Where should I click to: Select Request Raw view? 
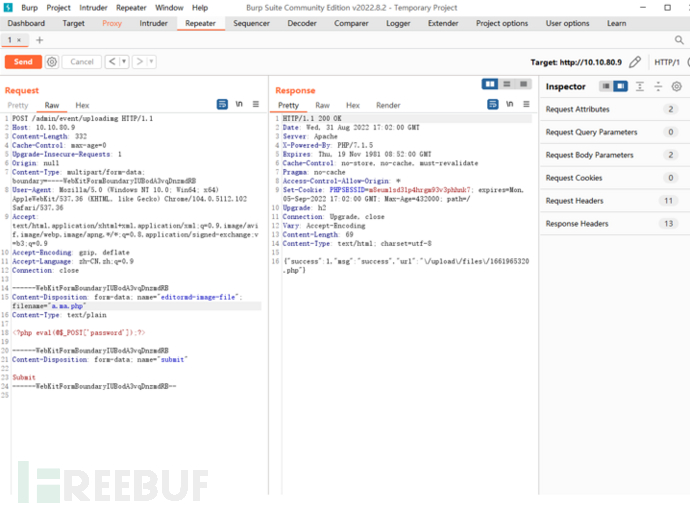[x=51, y=105]
